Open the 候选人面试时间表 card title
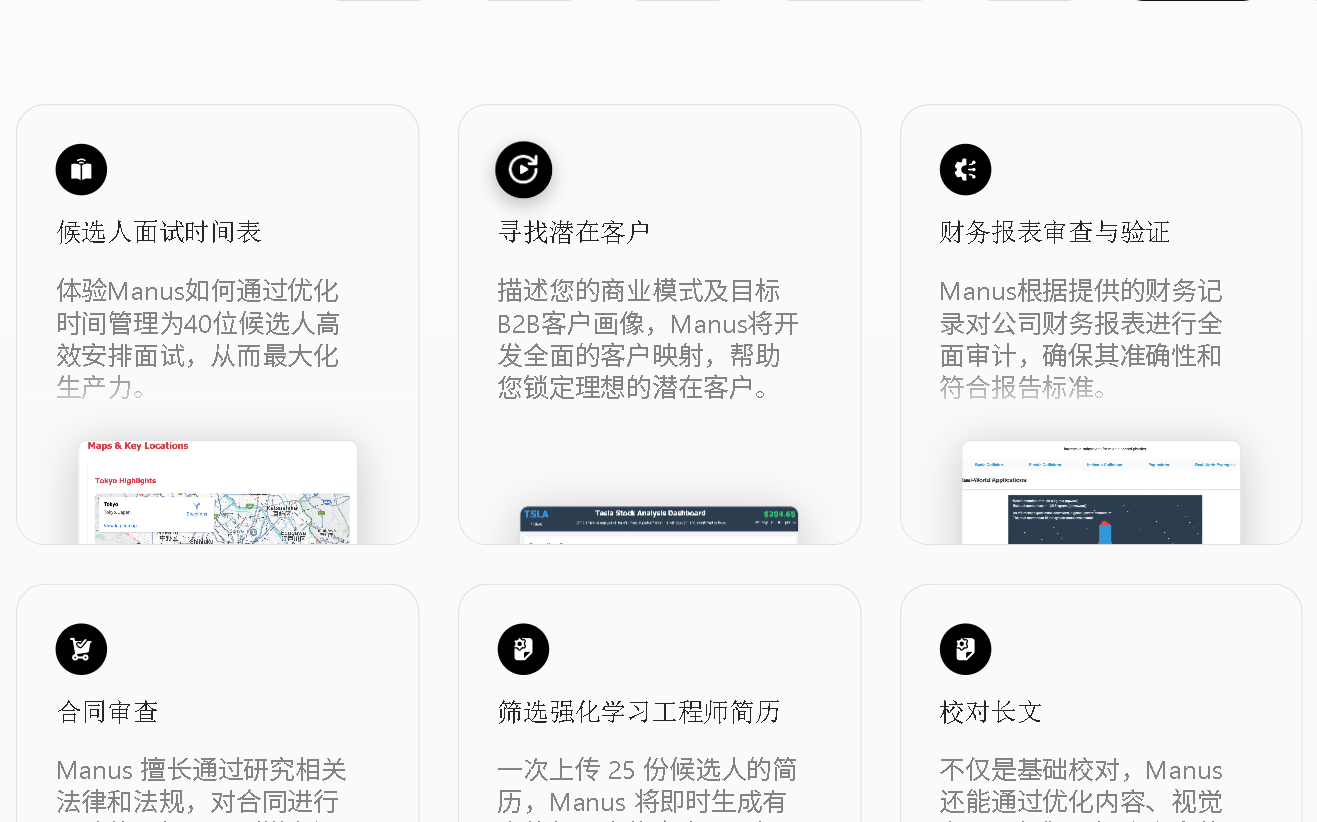The width and height of the screenshot is (1317, 822). click(x=159, y=233)
